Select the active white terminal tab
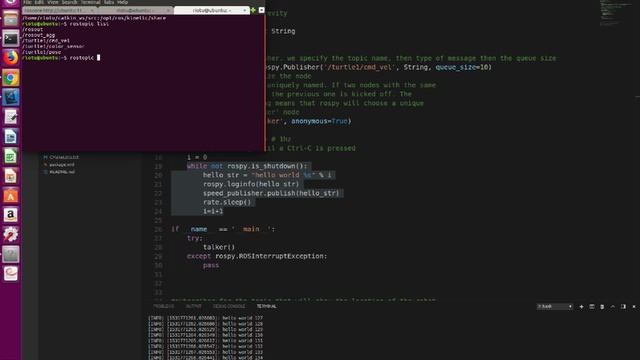 pyautogui.click(x=211, y=10)
